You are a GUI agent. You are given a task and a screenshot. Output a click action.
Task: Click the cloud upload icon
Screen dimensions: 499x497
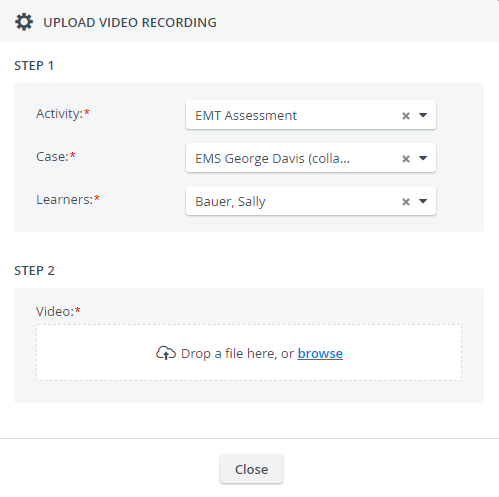point(166,353)
